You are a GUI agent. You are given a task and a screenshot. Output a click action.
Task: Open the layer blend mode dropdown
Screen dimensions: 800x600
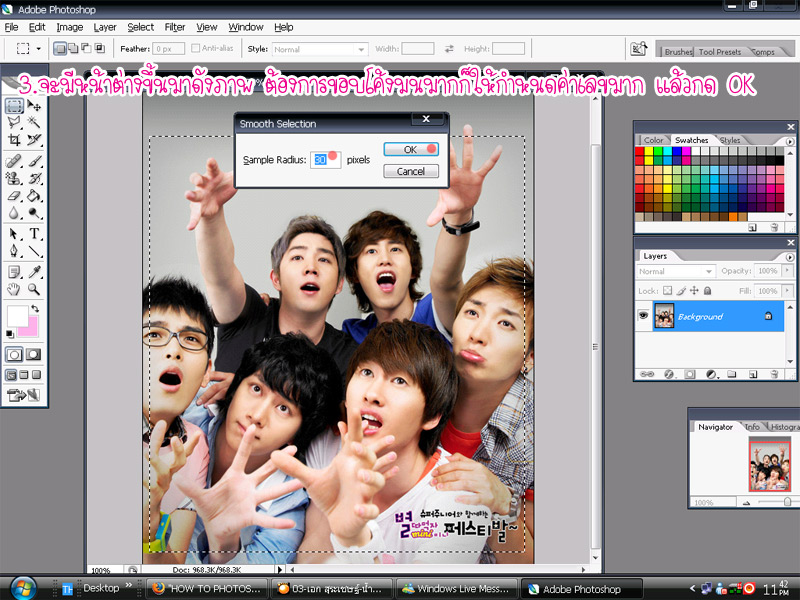[x=676, y=271]
